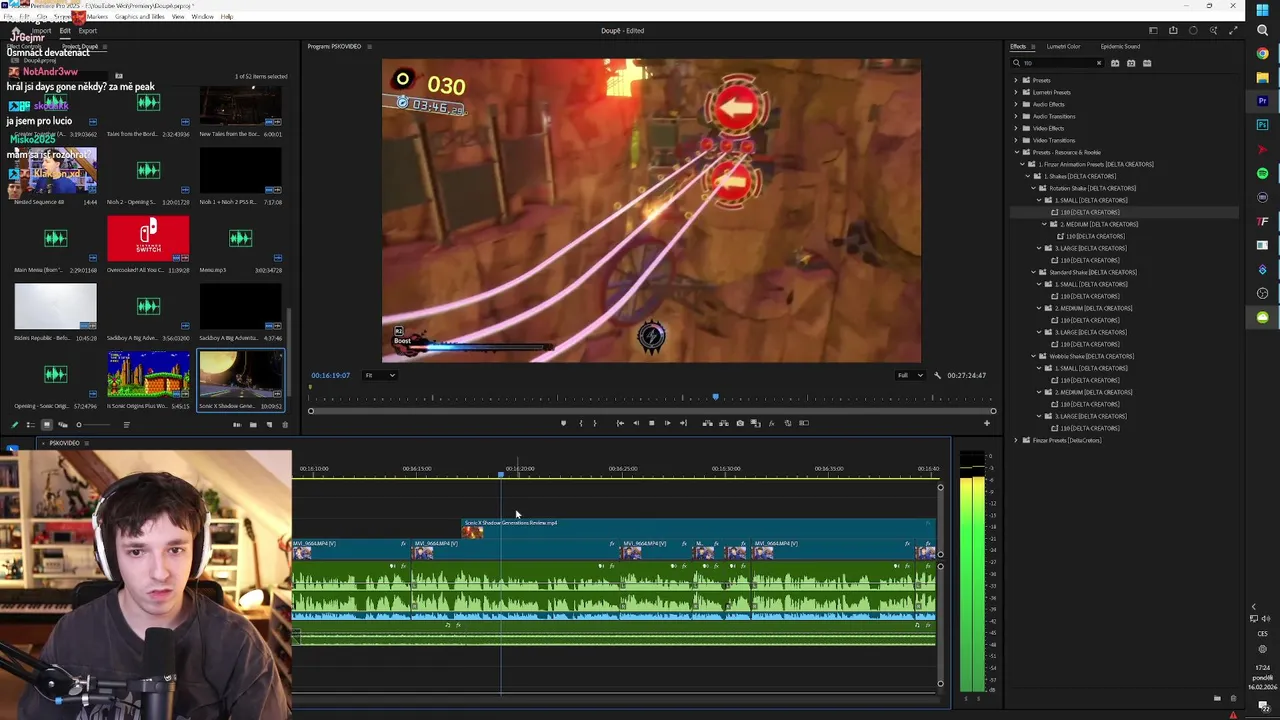
Task: Select the Sonic X Shadow Generations thumbnail
Action: (241, 375)
